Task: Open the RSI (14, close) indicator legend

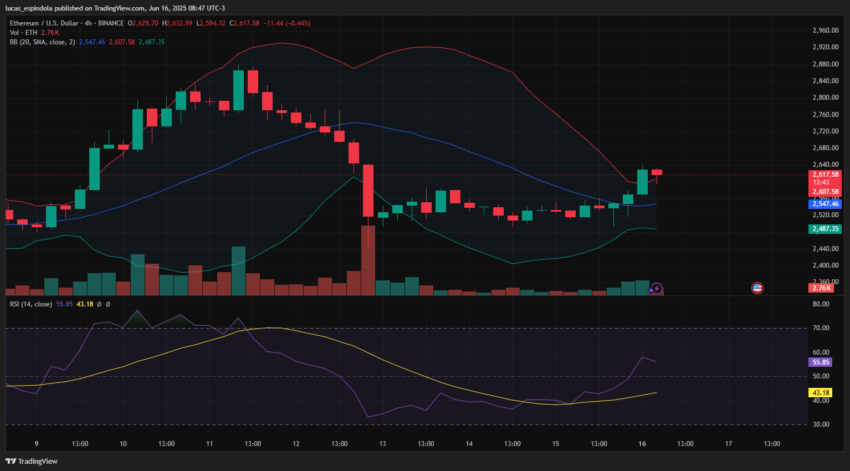Action: point(30,304)
